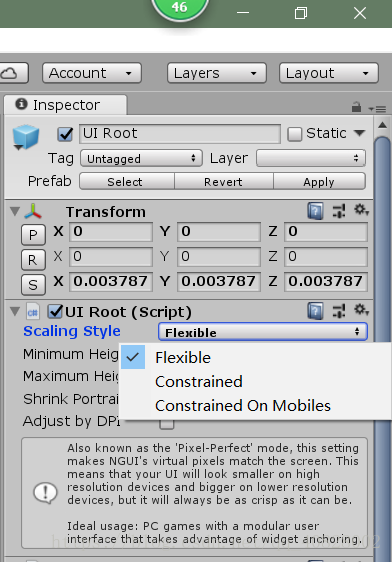Open the Layout dropdown
Image resolution: width=392 pixels, height=562 pixels.
329,73
